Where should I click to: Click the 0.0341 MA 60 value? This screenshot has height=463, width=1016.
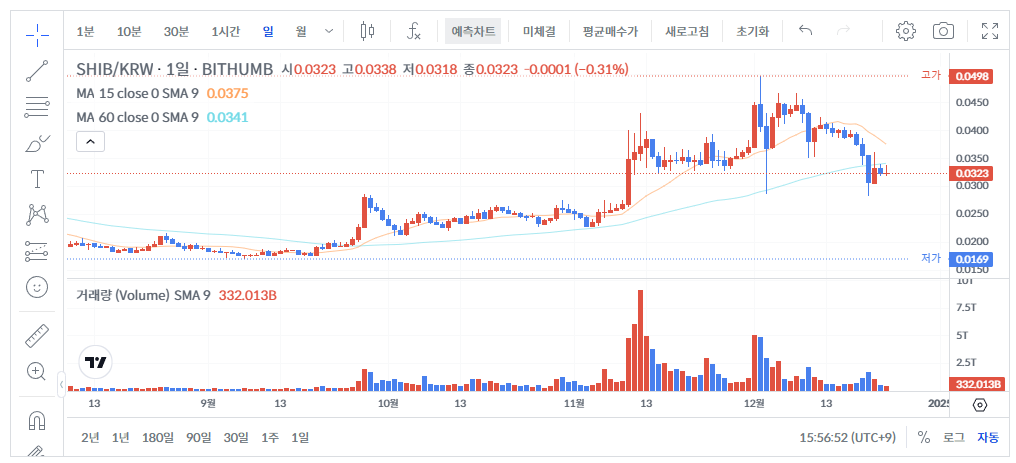click(x=227, y=117)
